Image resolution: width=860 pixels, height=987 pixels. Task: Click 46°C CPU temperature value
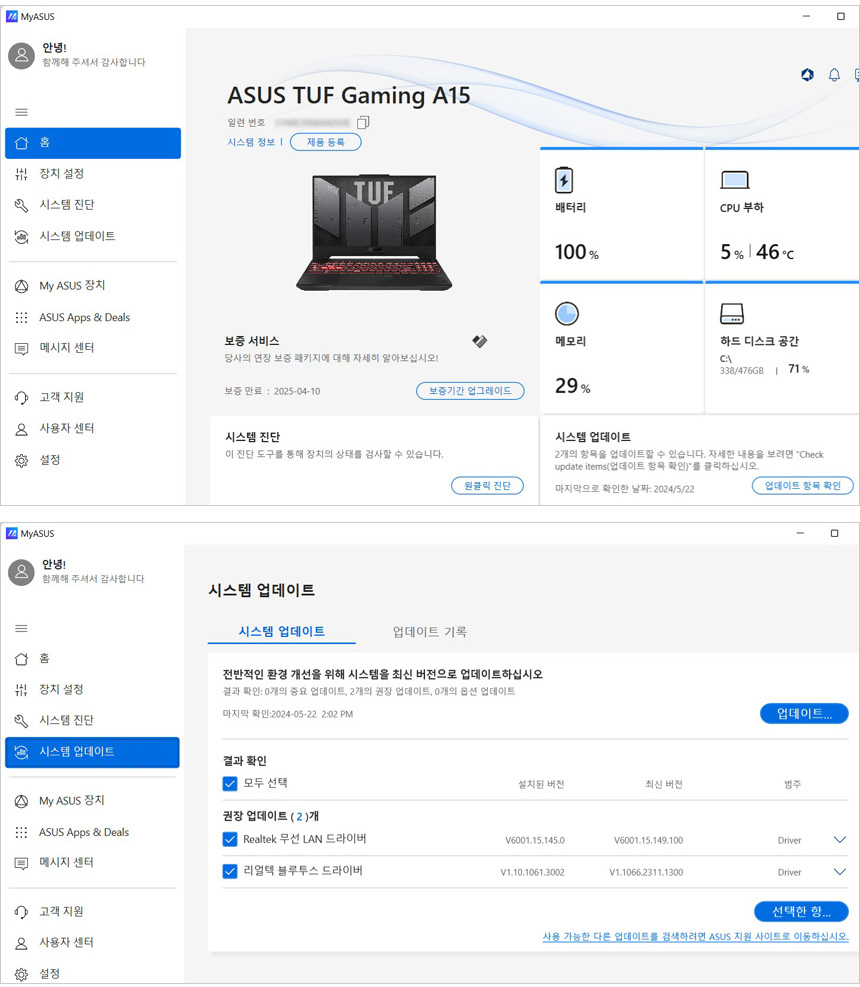(775, 252)
